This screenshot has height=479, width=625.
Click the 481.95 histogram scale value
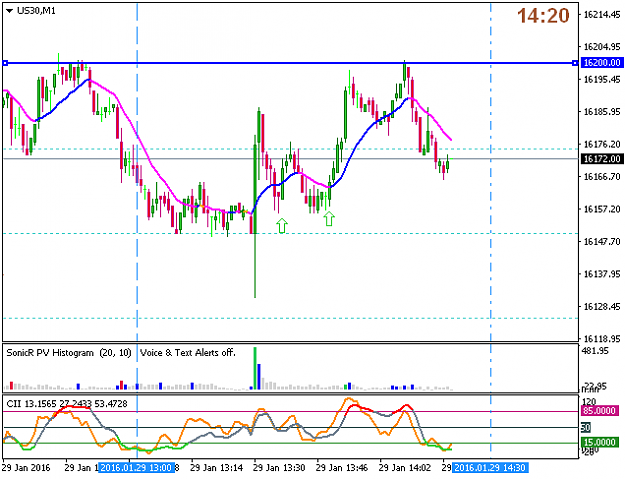click(595, 351)
